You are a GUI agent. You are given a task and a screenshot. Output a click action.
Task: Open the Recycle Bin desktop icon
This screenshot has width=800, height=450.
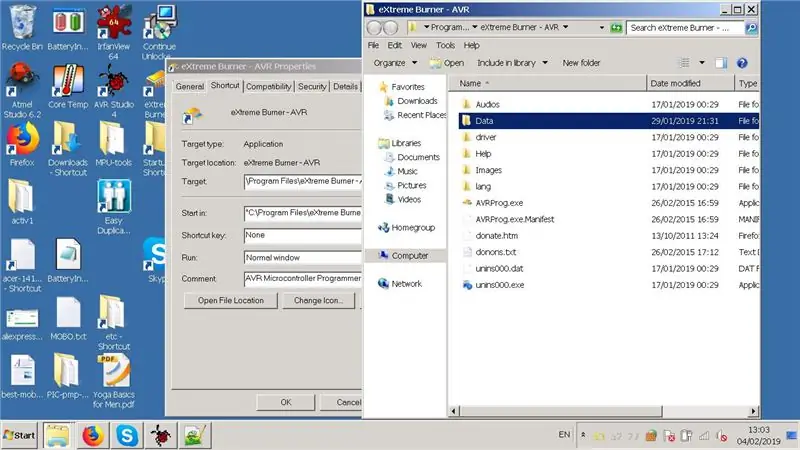tap(21, 27)
